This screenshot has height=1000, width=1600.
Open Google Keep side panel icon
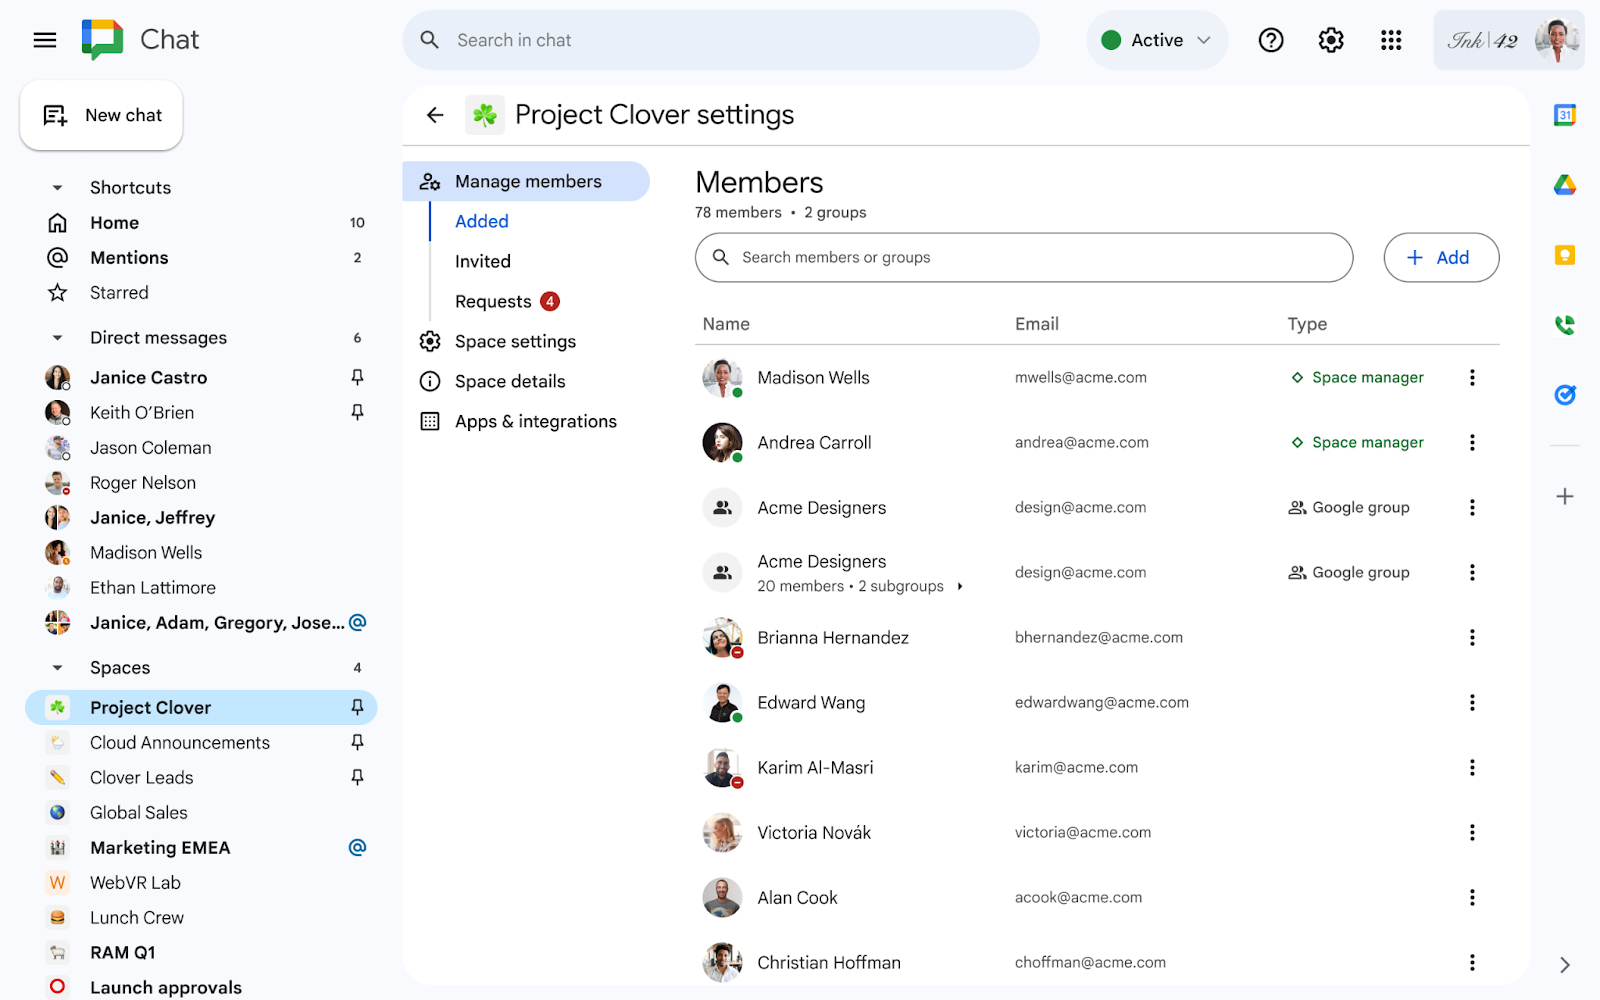[1565, 255]
